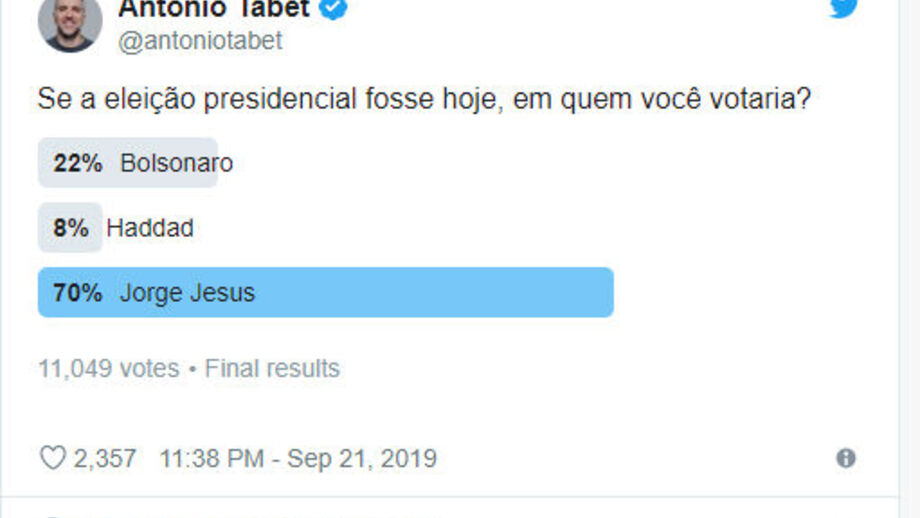Open the tweet info icon
The width and height of the screenshot is (920, 518).
point(846,458)
